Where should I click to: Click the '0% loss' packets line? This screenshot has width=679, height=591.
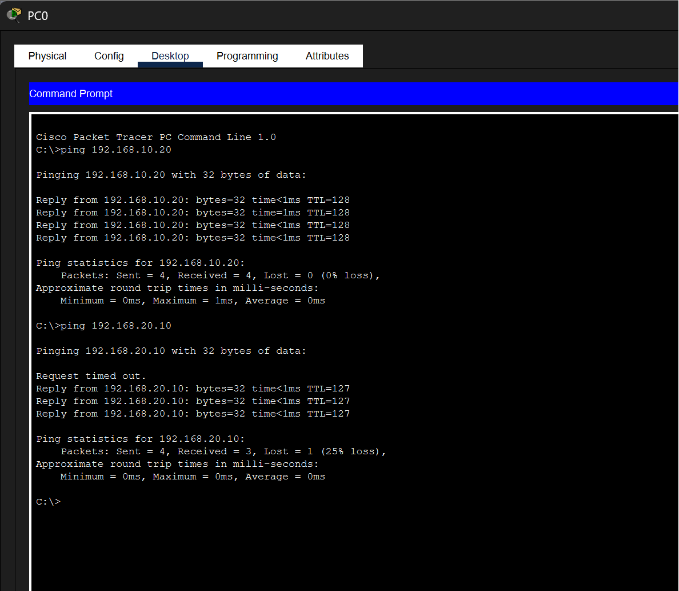click(x=220, y=275)
